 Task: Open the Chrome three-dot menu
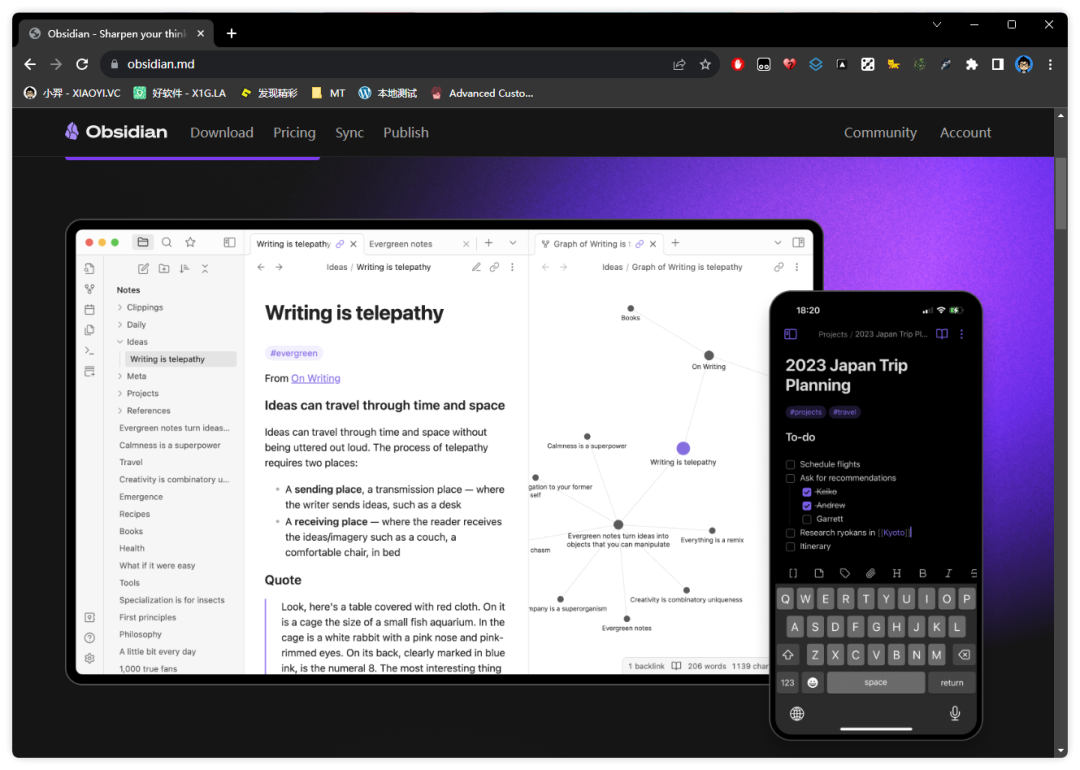pyautogui.click(x=1050, y=64)
